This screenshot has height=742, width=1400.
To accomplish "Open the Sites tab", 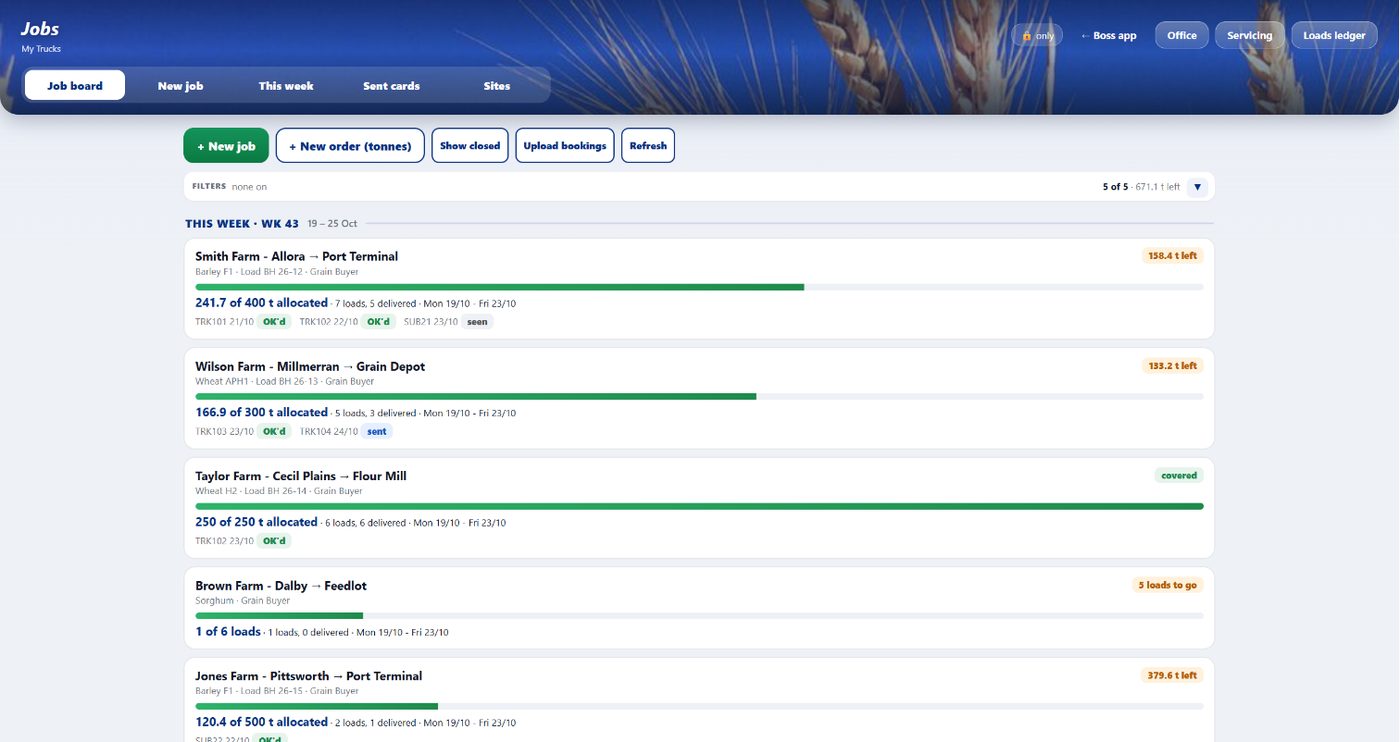I will tap(497, 86).
